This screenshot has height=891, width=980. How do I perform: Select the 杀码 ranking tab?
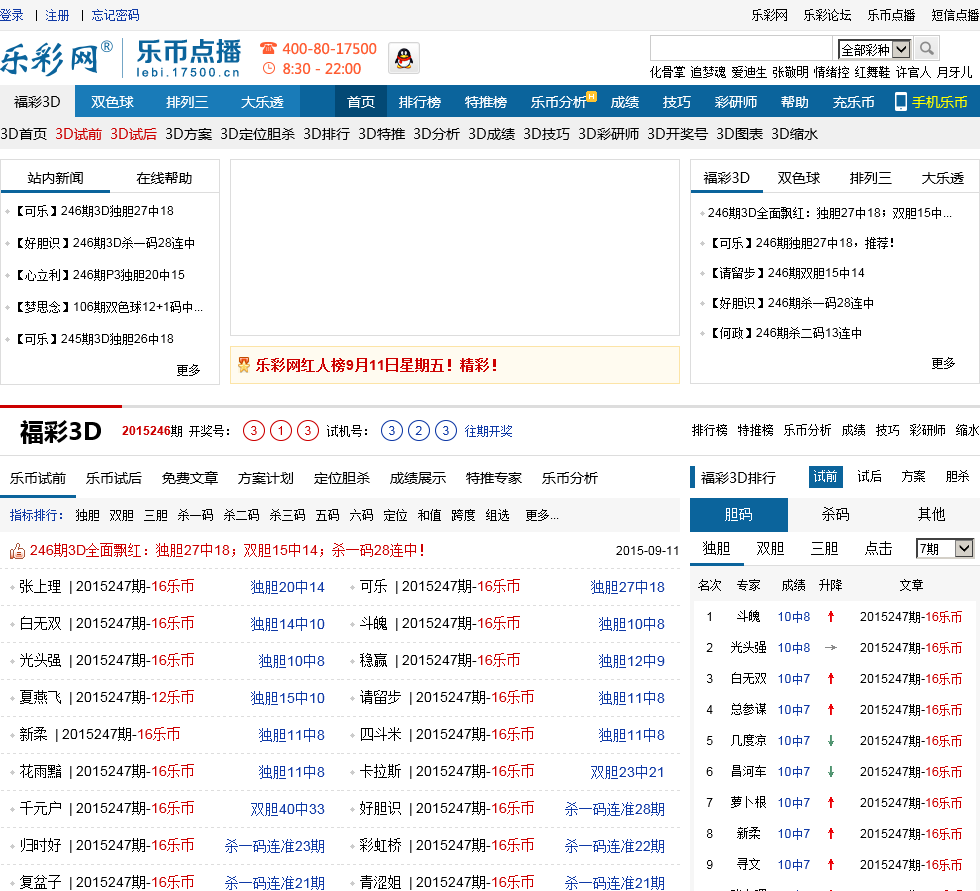click(x=835, y=514)
